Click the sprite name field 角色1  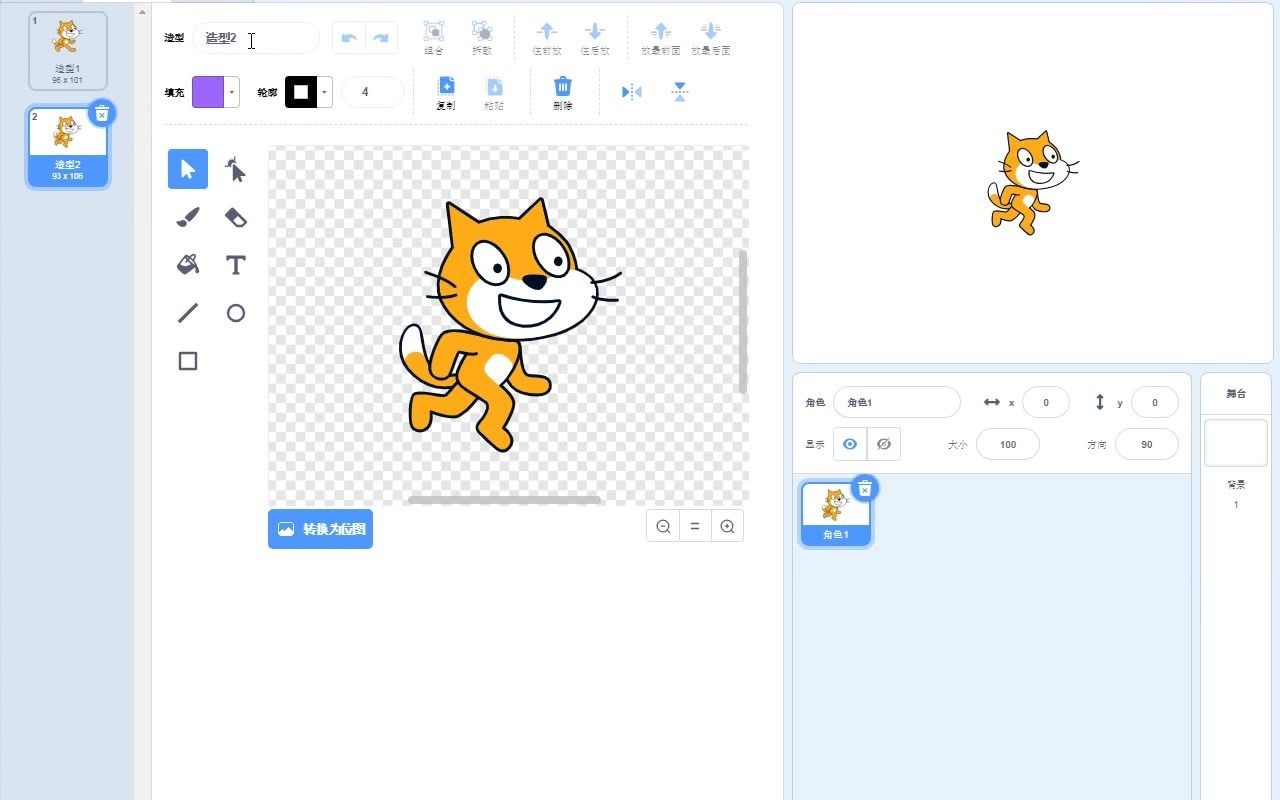tap(897, 402)
